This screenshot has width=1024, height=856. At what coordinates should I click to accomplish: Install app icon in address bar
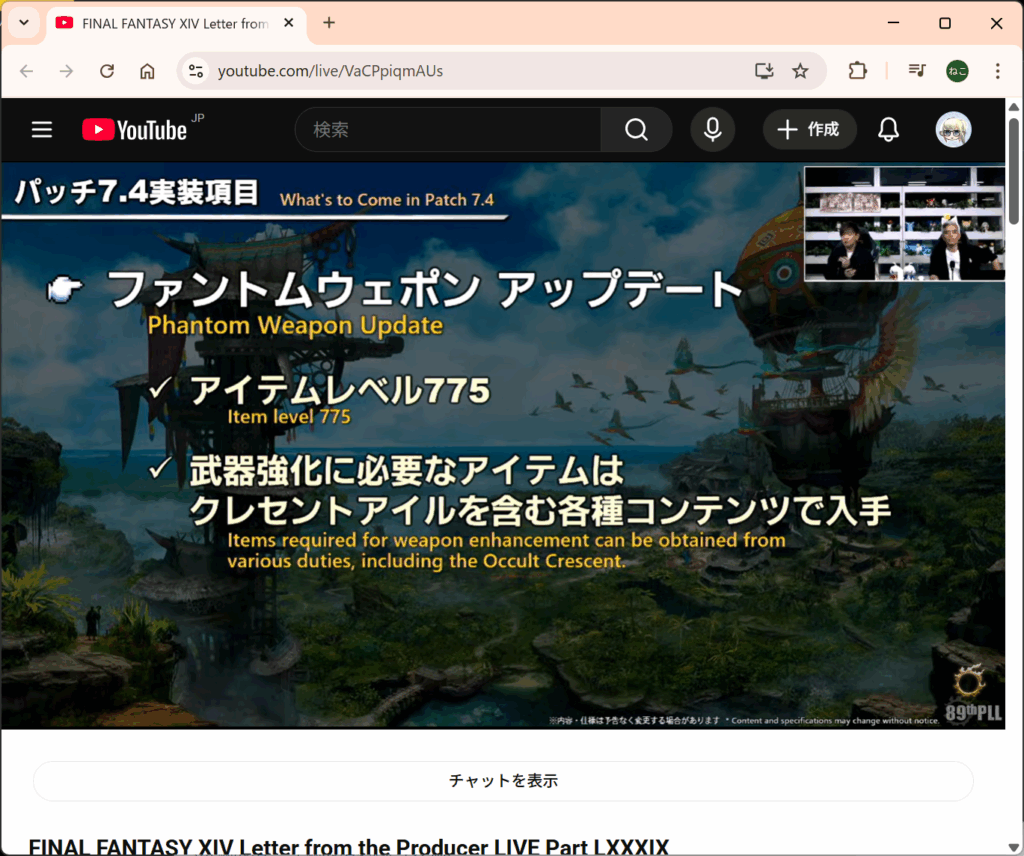764,71
